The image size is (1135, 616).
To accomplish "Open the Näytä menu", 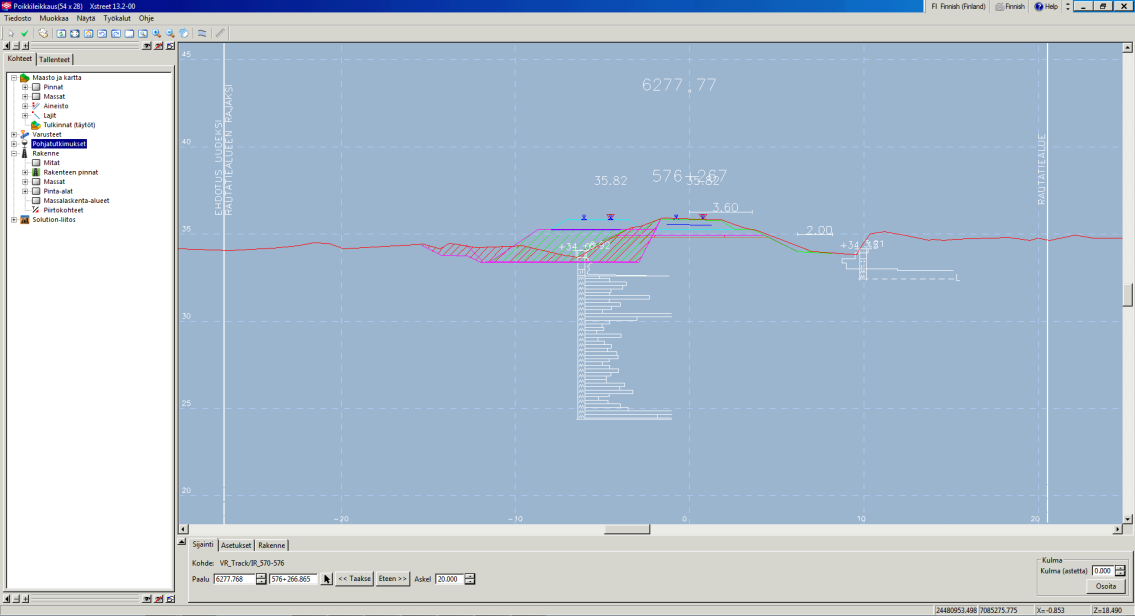I will coord(86,18).
